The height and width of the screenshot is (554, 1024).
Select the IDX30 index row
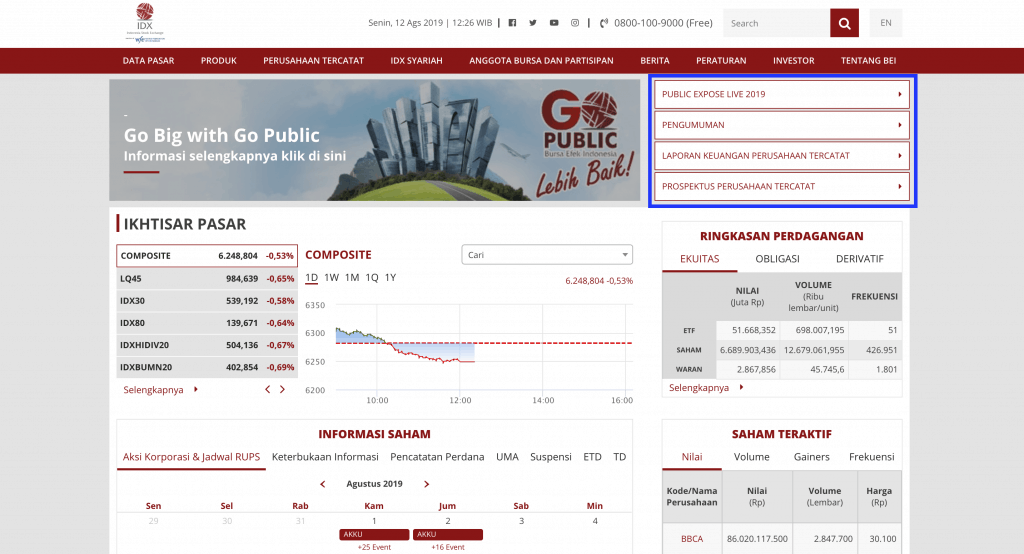click(207, 301)
